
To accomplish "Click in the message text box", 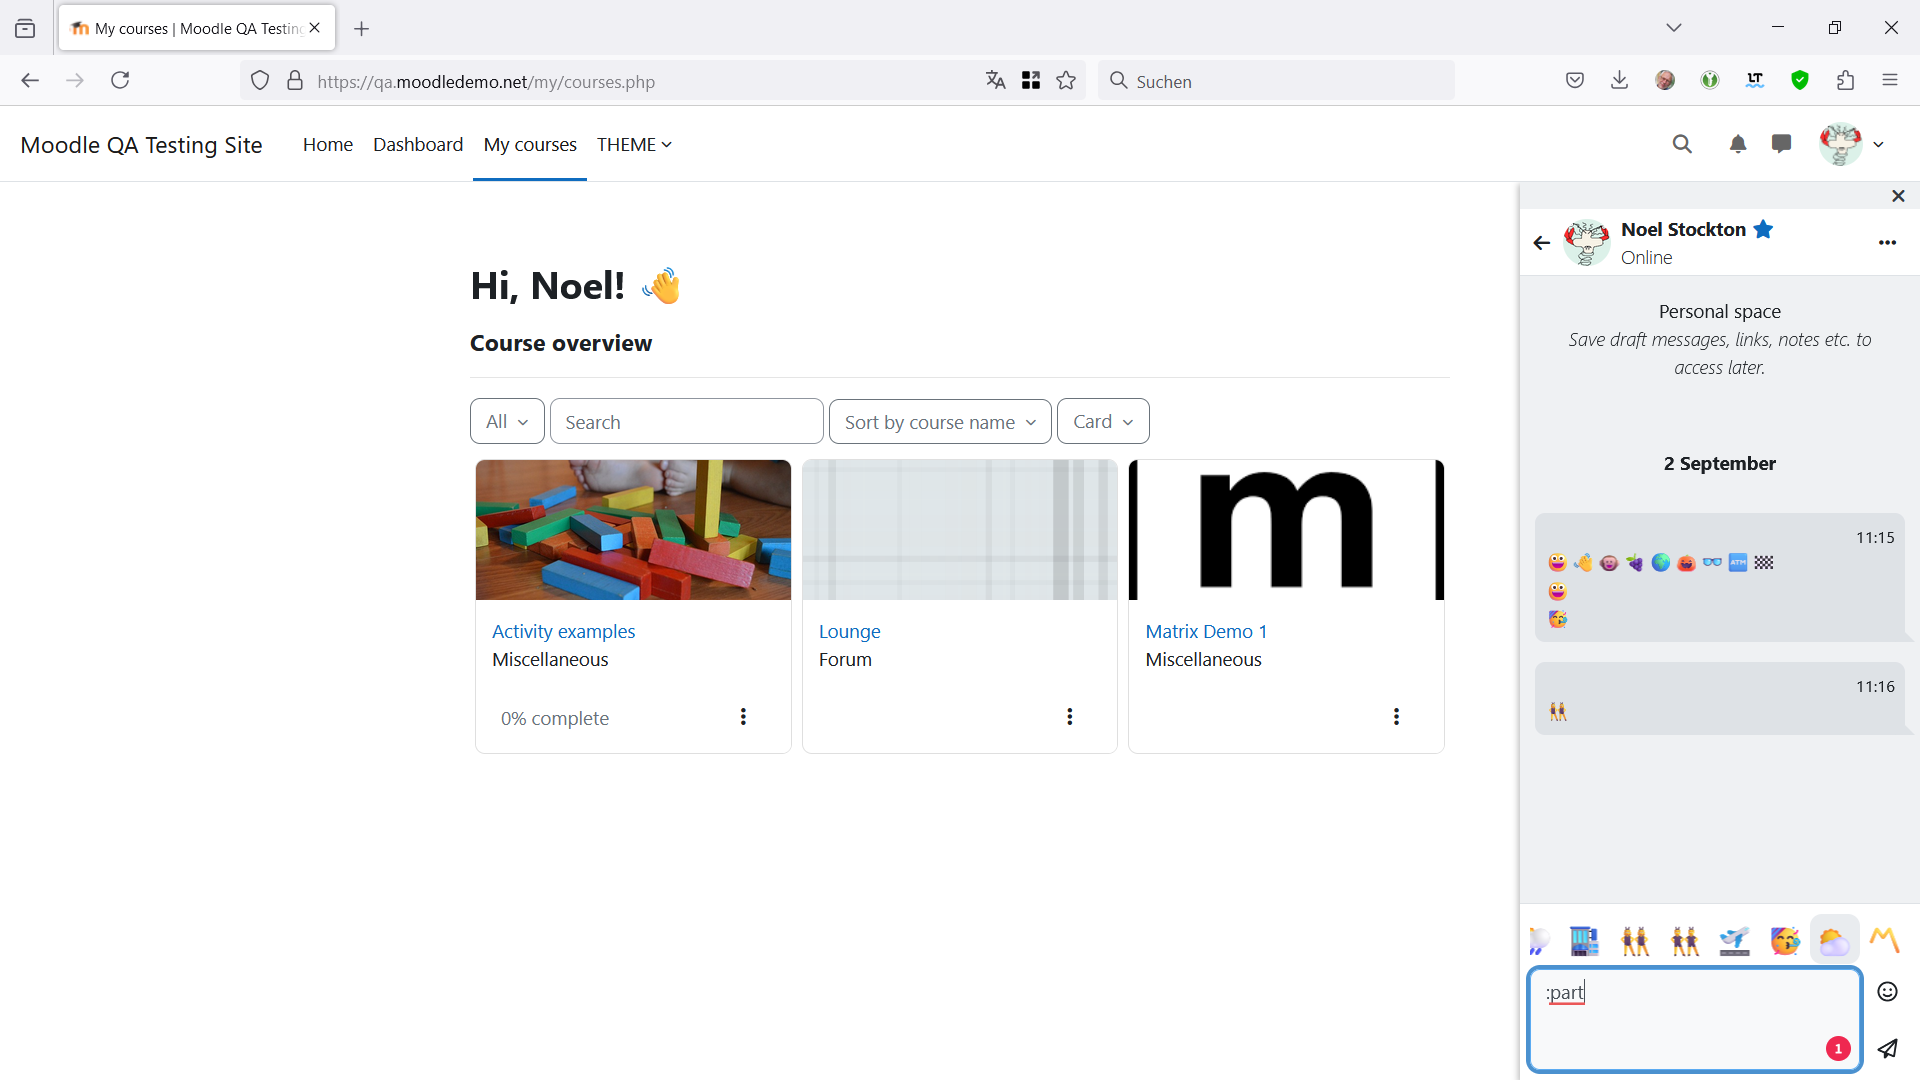I will pyautogui.click(x=1694, y=1018).
